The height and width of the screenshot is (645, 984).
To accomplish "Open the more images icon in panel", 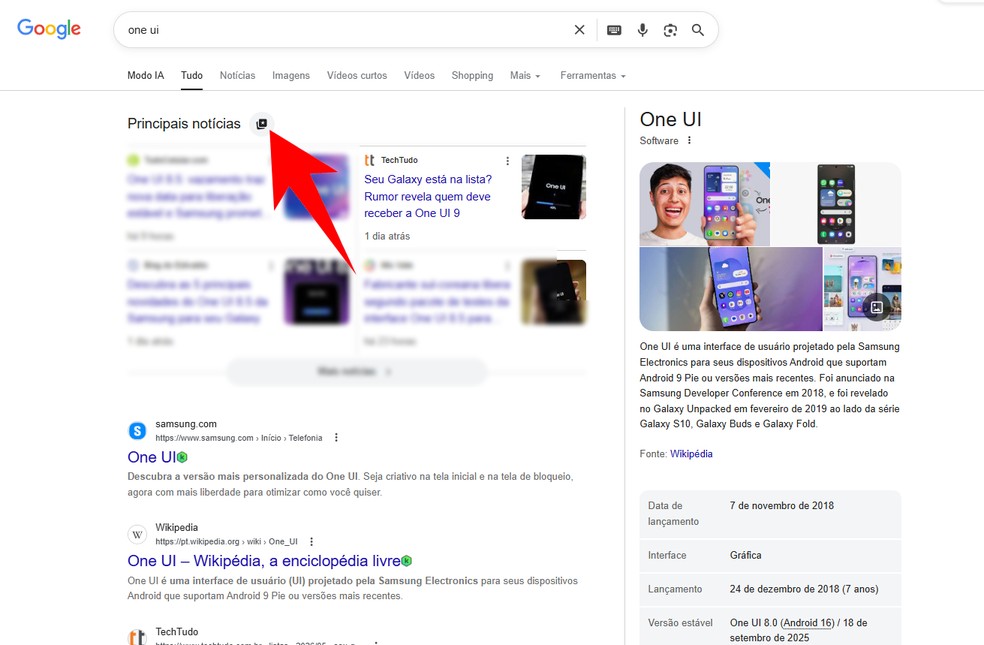I will click(876, 307).
